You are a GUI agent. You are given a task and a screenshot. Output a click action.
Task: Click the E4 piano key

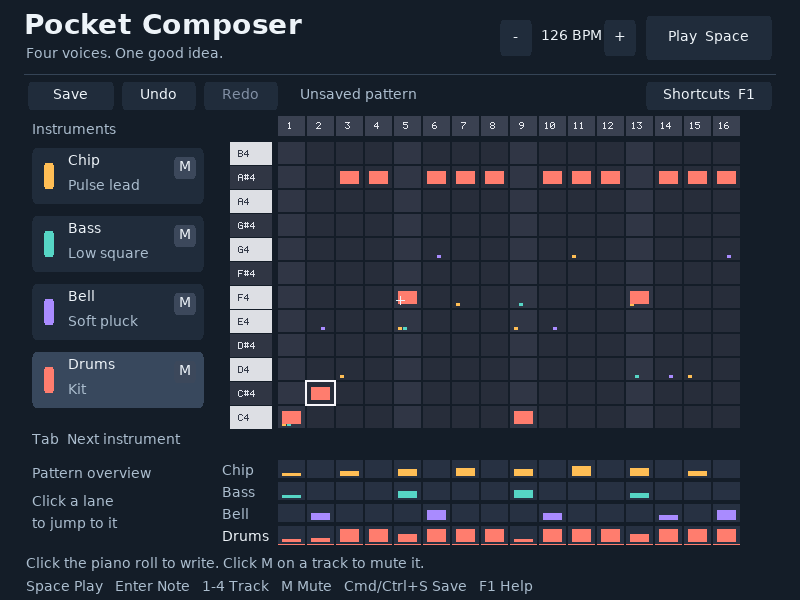[x=251, y=321]
